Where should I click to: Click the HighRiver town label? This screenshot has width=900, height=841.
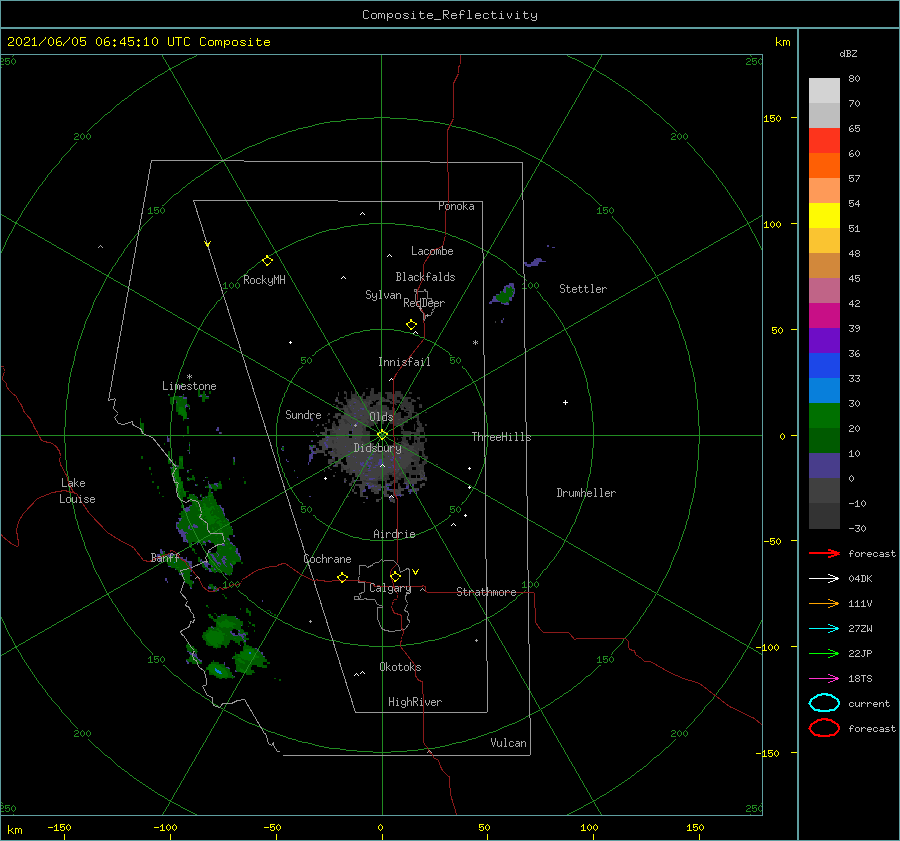pos(415,702)
